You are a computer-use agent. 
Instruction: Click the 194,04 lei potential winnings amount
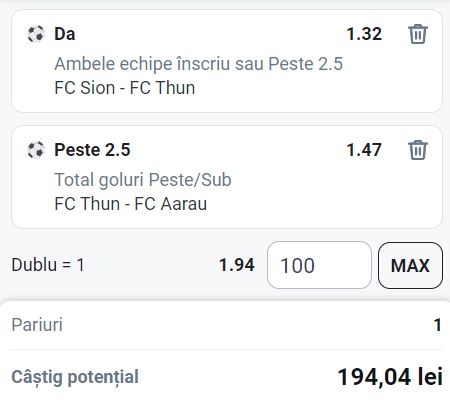(x=390, y=377)
